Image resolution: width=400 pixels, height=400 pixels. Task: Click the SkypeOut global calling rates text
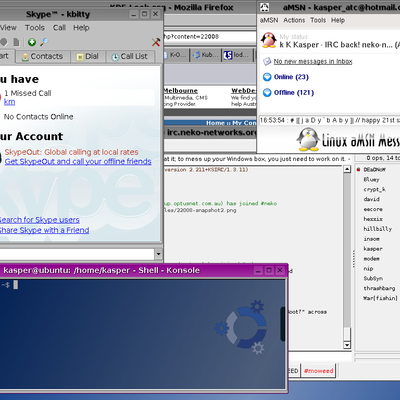tap(71, 152)
